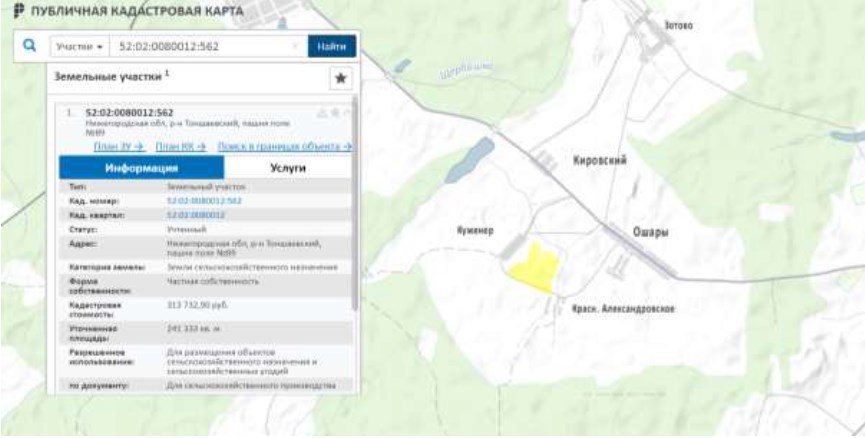Screen dimensions: 865x438
Task: Click the cadastral number search field
Action: coord(200,47)
